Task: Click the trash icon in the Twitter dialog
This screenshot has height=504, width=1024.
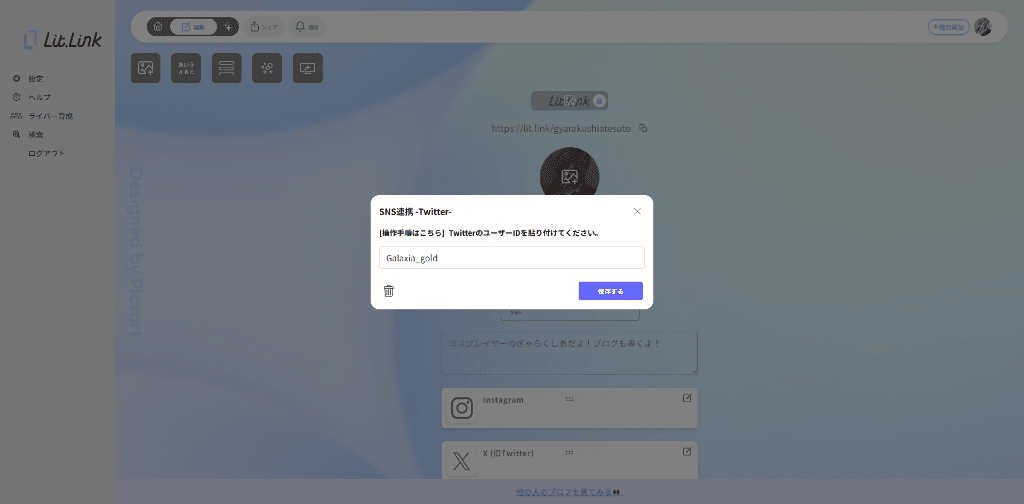Action: tap(389, 291)
